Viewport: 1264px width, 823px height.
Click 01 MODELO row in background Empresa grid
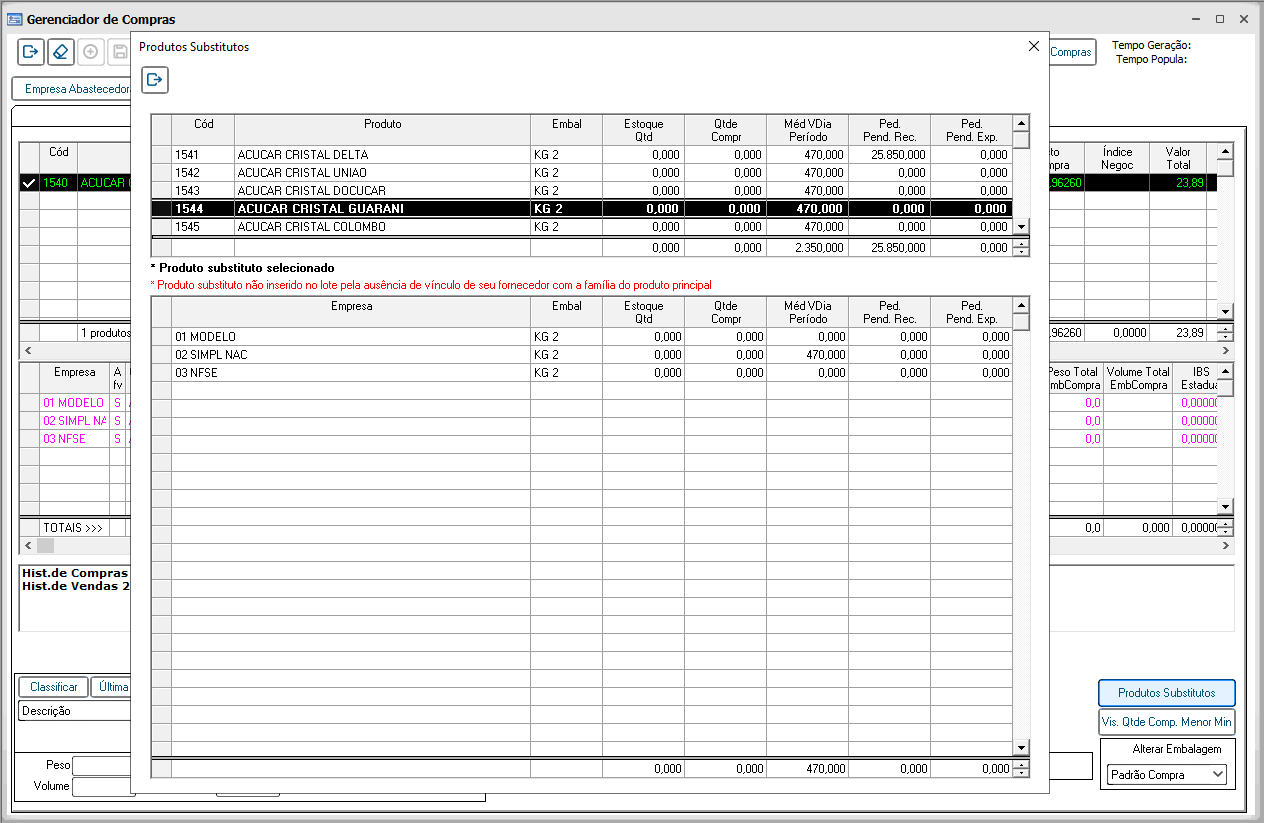click(74, 403)
